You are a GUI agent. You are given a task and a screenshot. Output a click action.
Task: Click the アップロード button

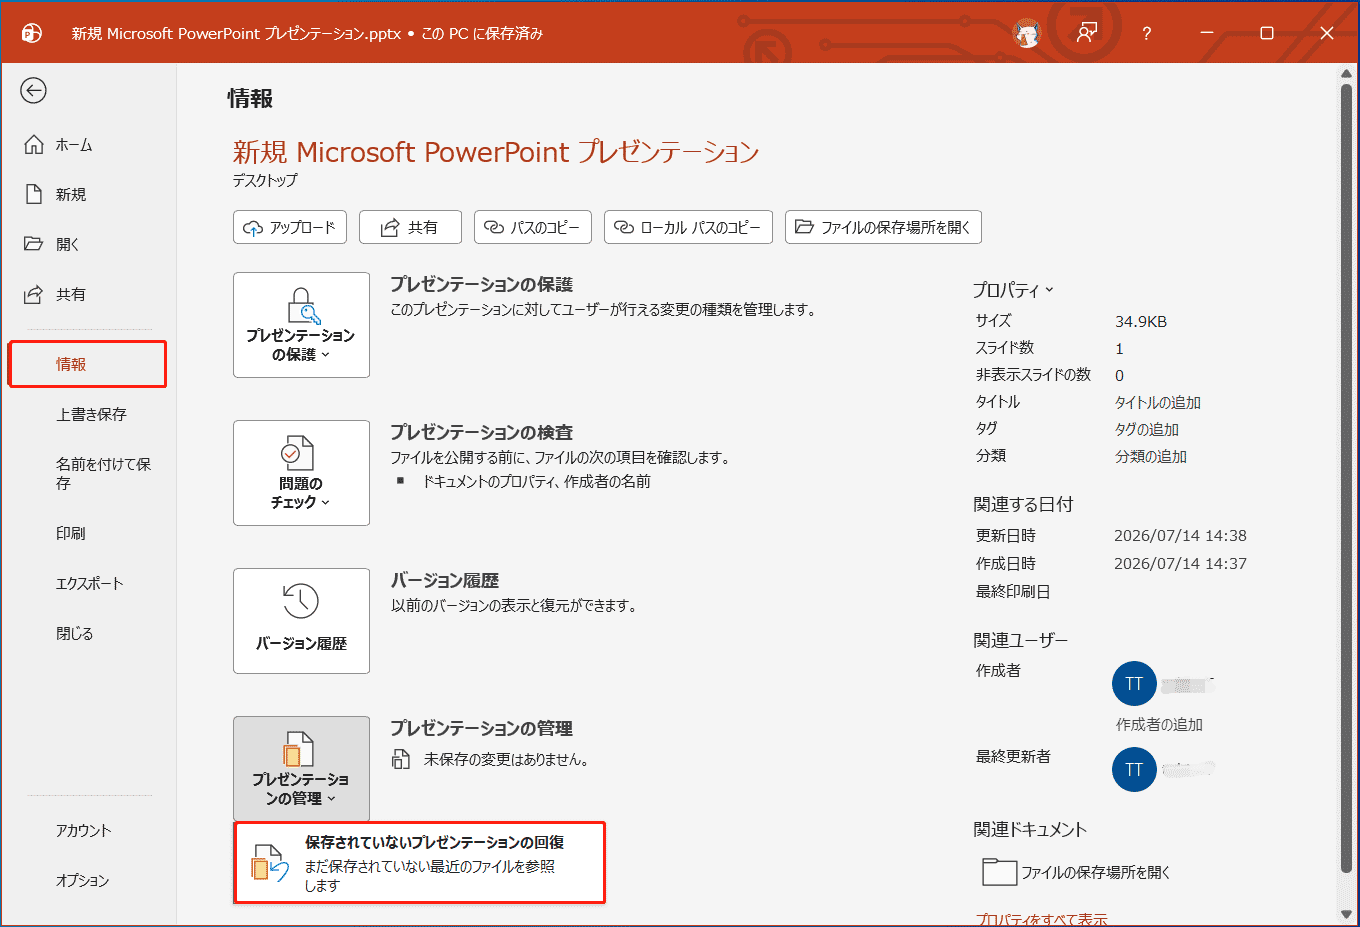pyautogui.click(x=290, y=227)
